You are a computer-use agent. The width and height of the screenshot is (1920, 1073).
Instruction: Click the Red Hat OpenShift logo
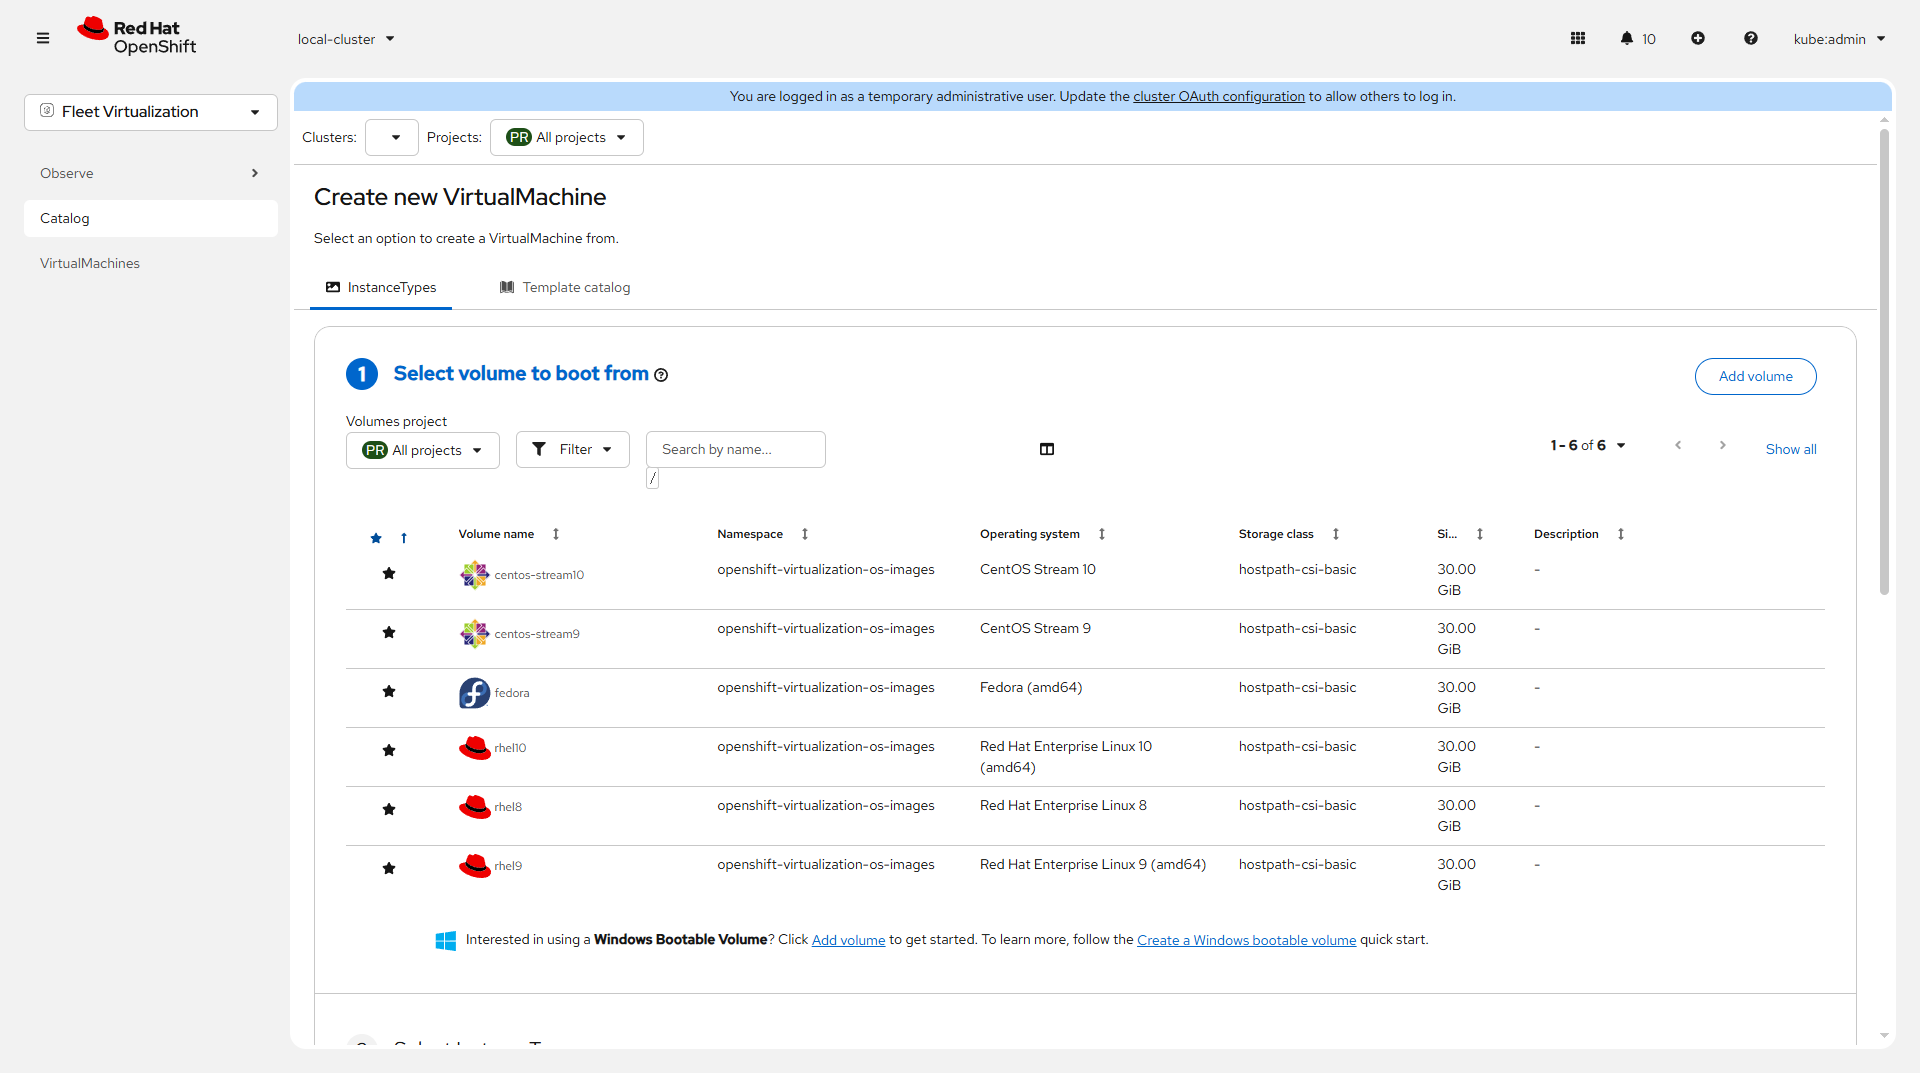tap(137, 37)
